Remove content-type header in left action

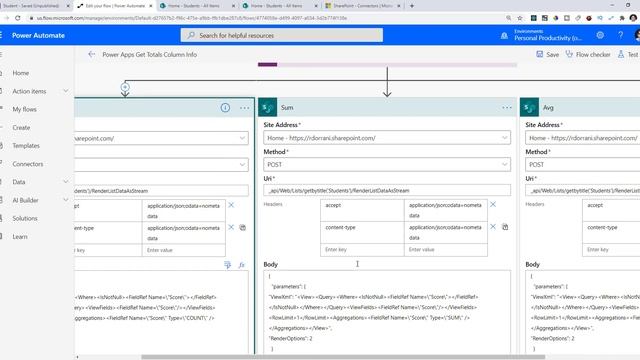point(231,227)
